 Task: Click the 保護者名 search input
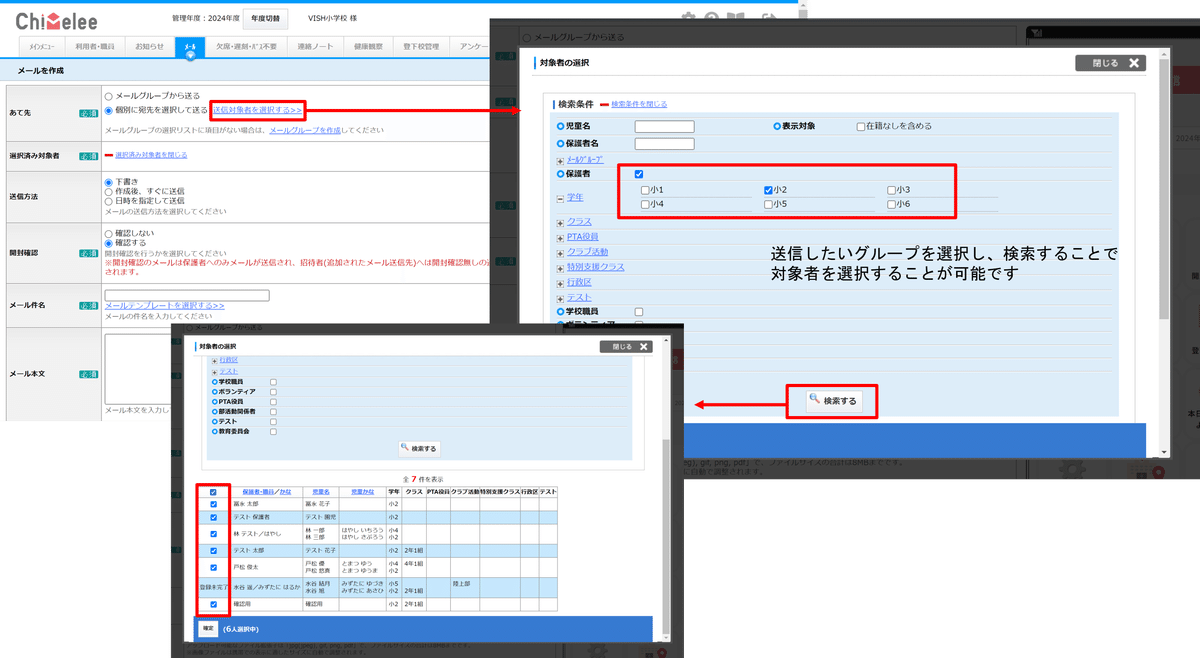664,144
